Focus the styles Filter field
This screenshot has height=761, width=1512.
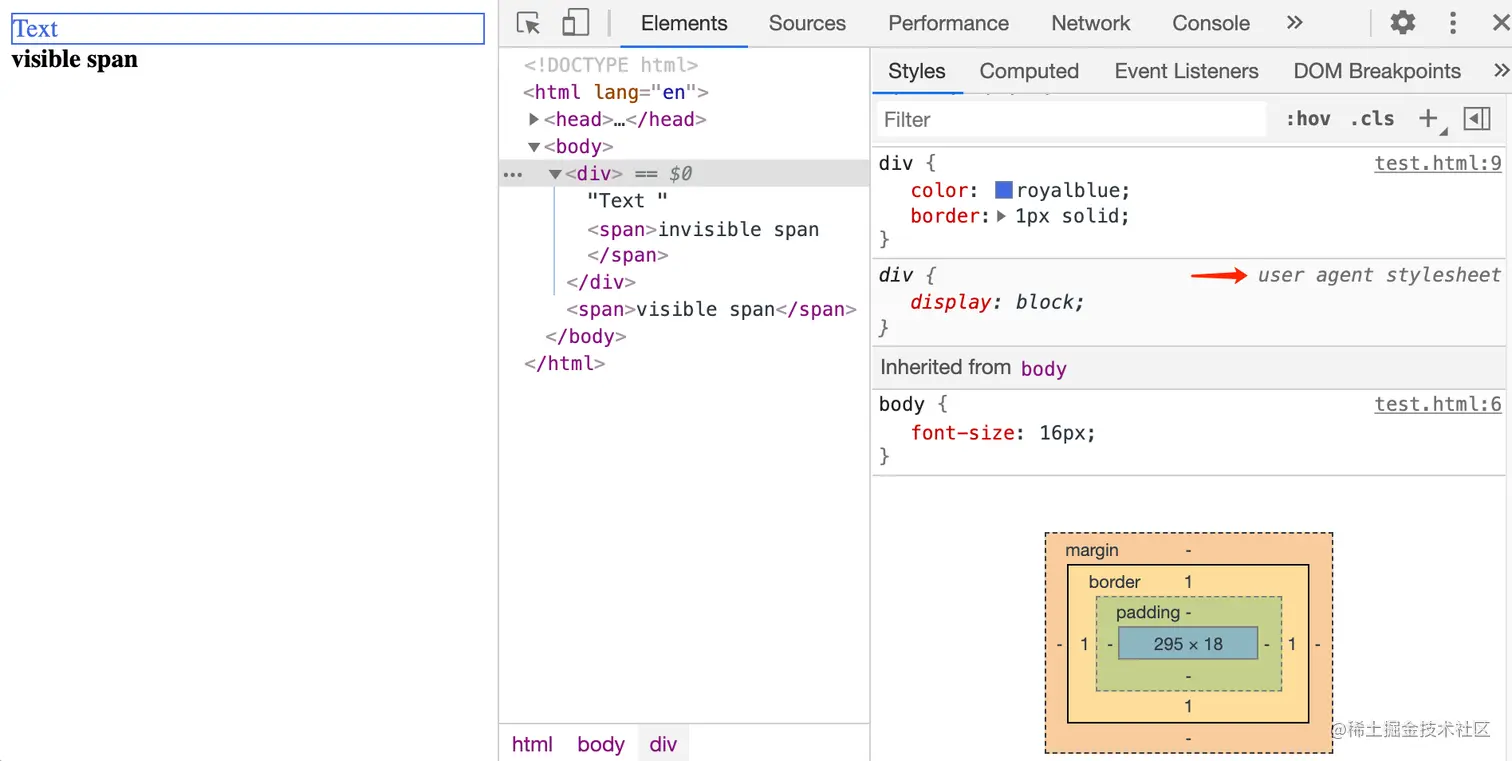[x=1071, y=119]
